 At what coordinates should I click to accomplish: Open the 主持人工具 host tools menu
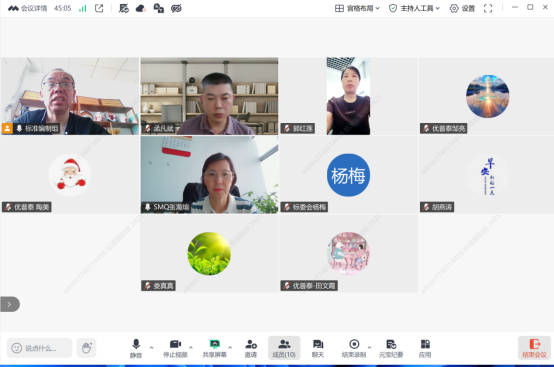pyautogui.click(x=414, y=8)
